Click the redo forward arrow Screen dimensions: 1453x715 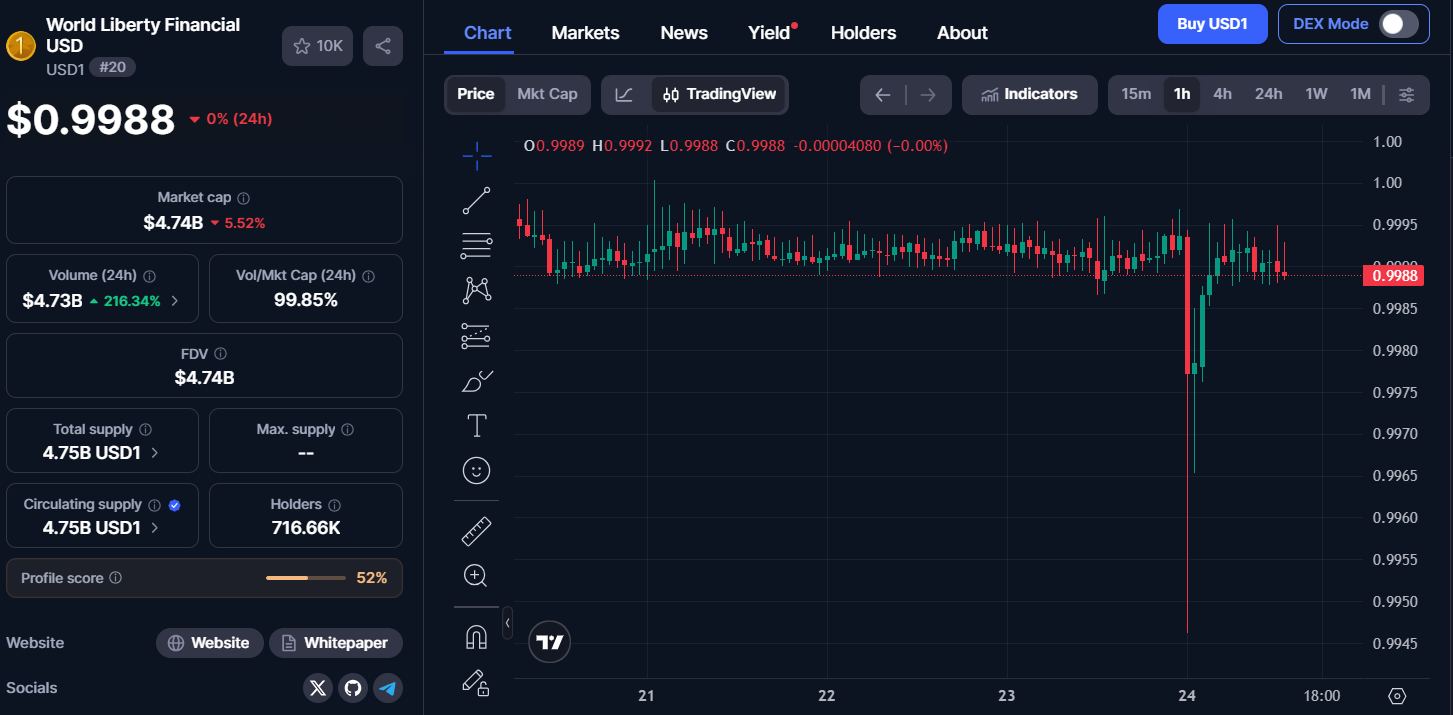928,95
